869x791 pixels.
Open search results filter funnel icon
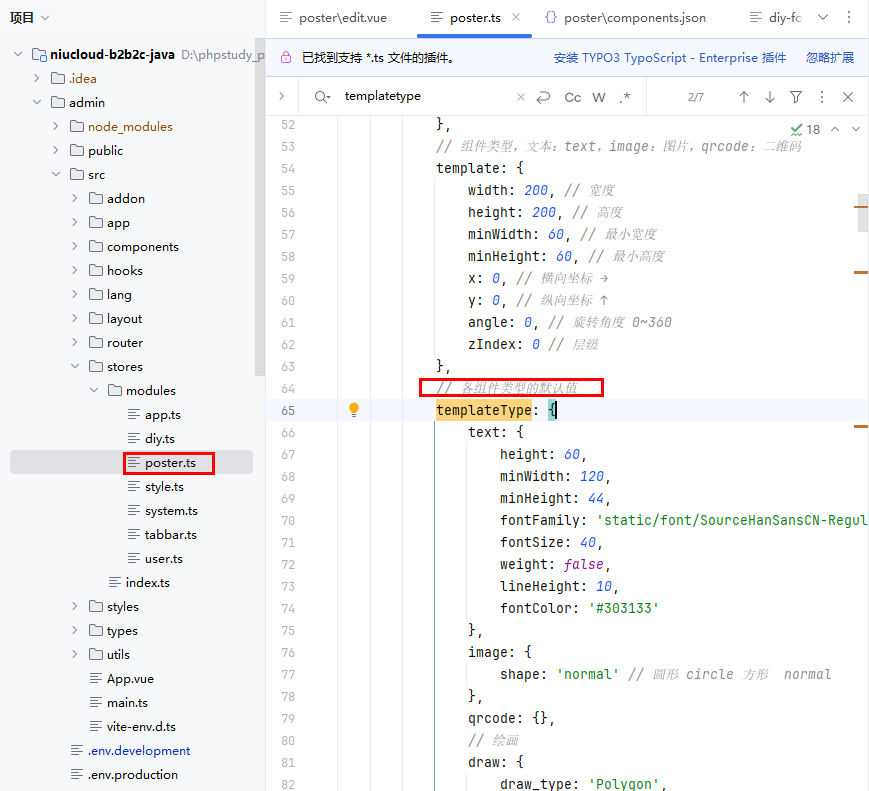(x=796, y=97)
